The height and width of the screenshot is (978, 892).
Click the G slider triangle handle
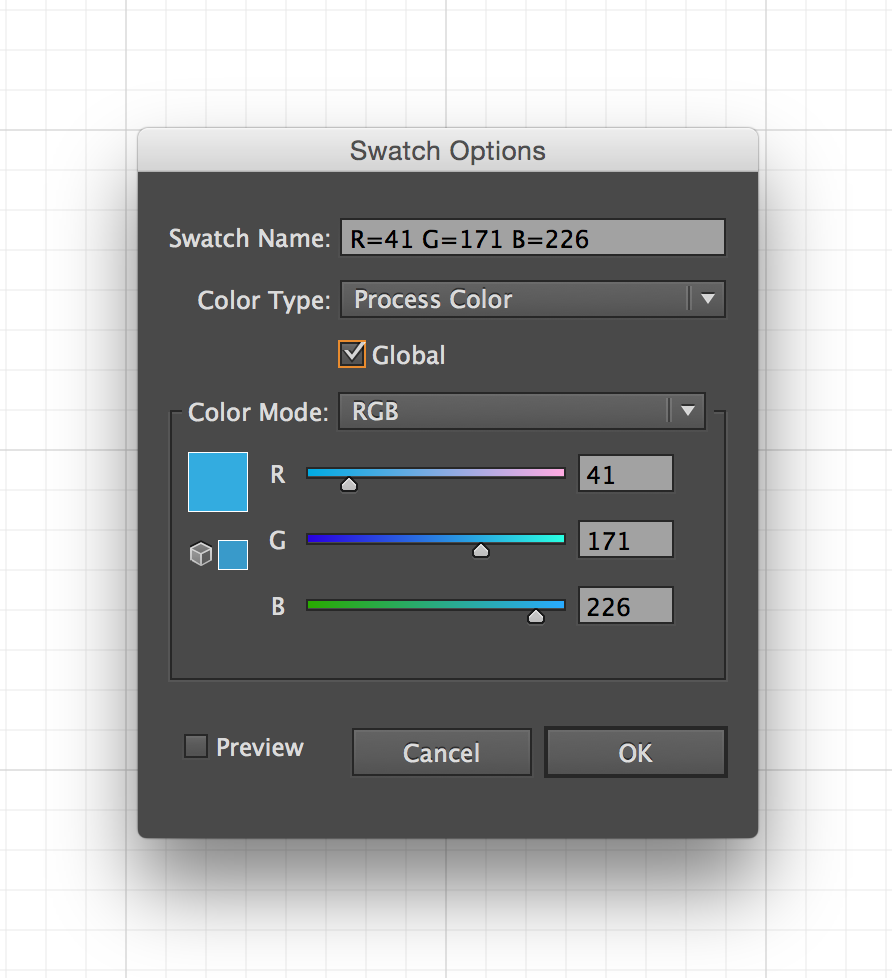tap(481, 550)
